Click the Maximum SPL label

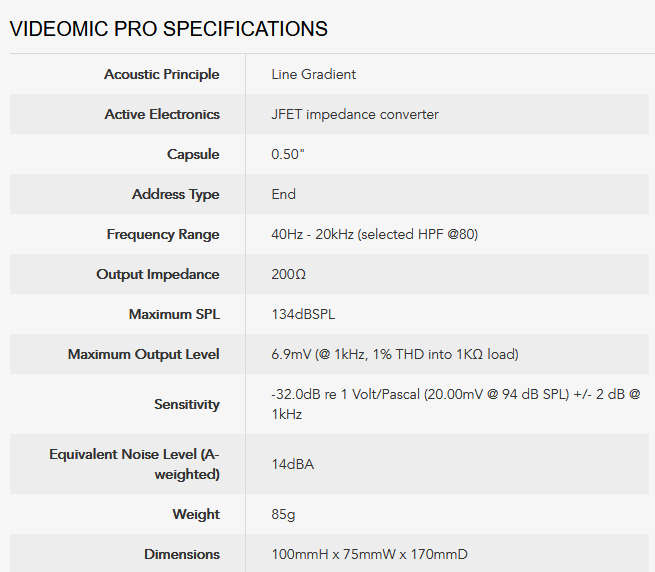point(174,314)
